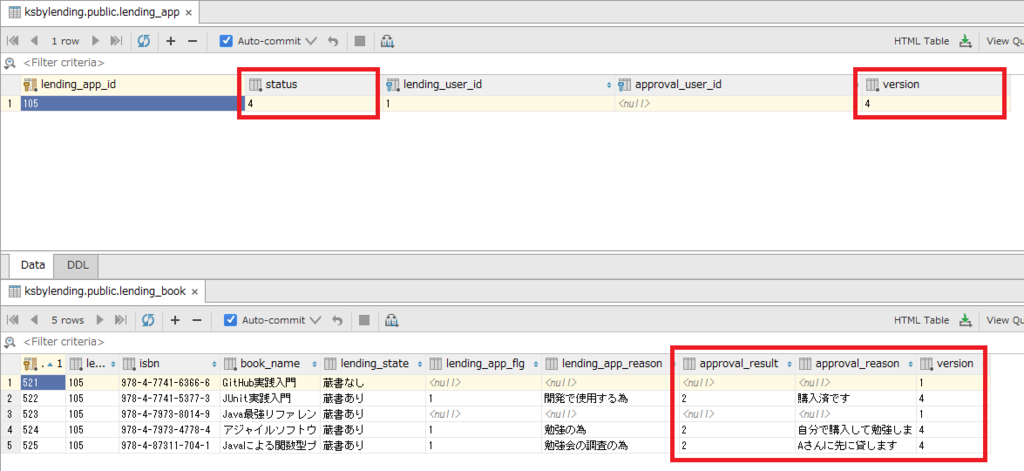Screen dimensions: 1024x471
Task: Click icon right of stop square, lending_book toolbar
Action: coord(392,321)
